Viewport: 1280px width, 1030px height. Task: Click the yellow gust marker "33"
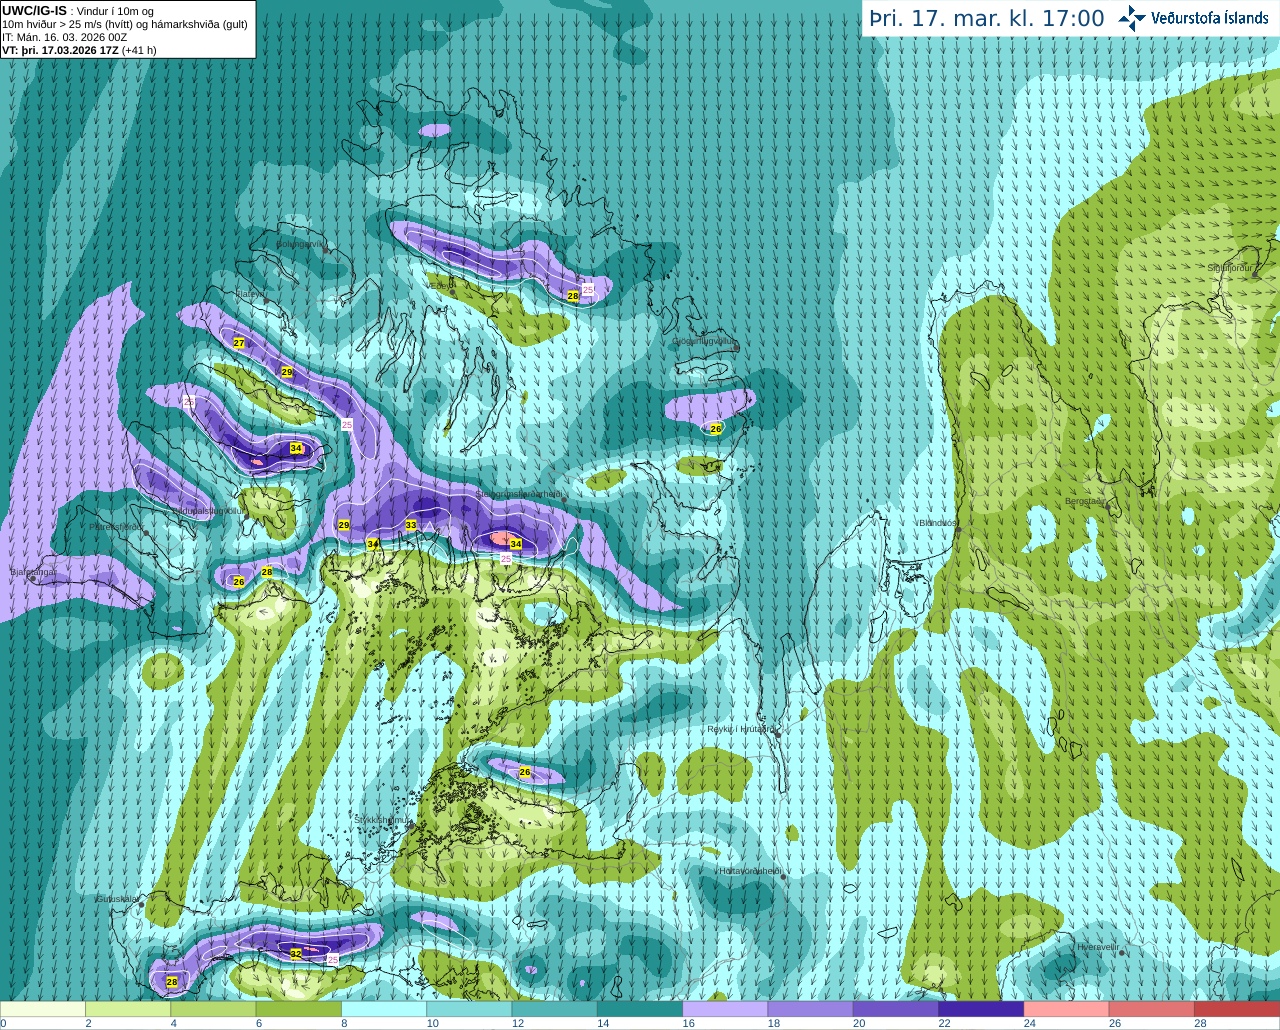point(411,525)
